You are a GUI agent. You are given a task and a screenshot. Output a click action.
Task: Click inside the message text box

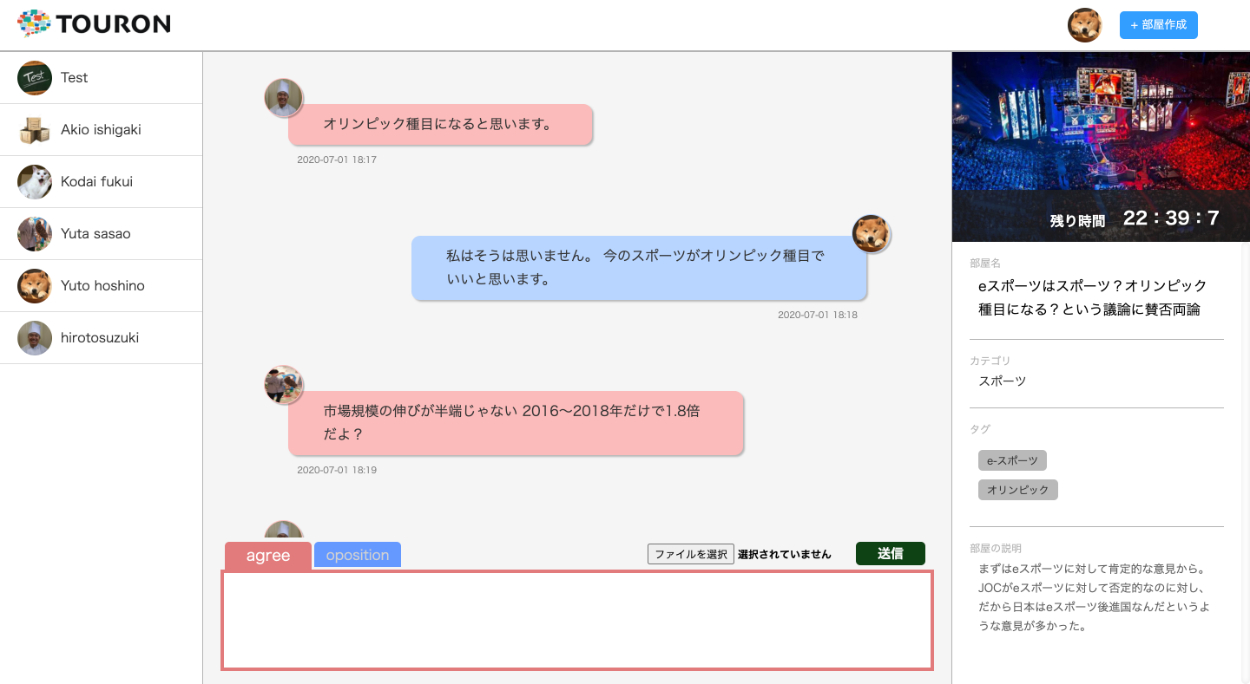point(577,620)
